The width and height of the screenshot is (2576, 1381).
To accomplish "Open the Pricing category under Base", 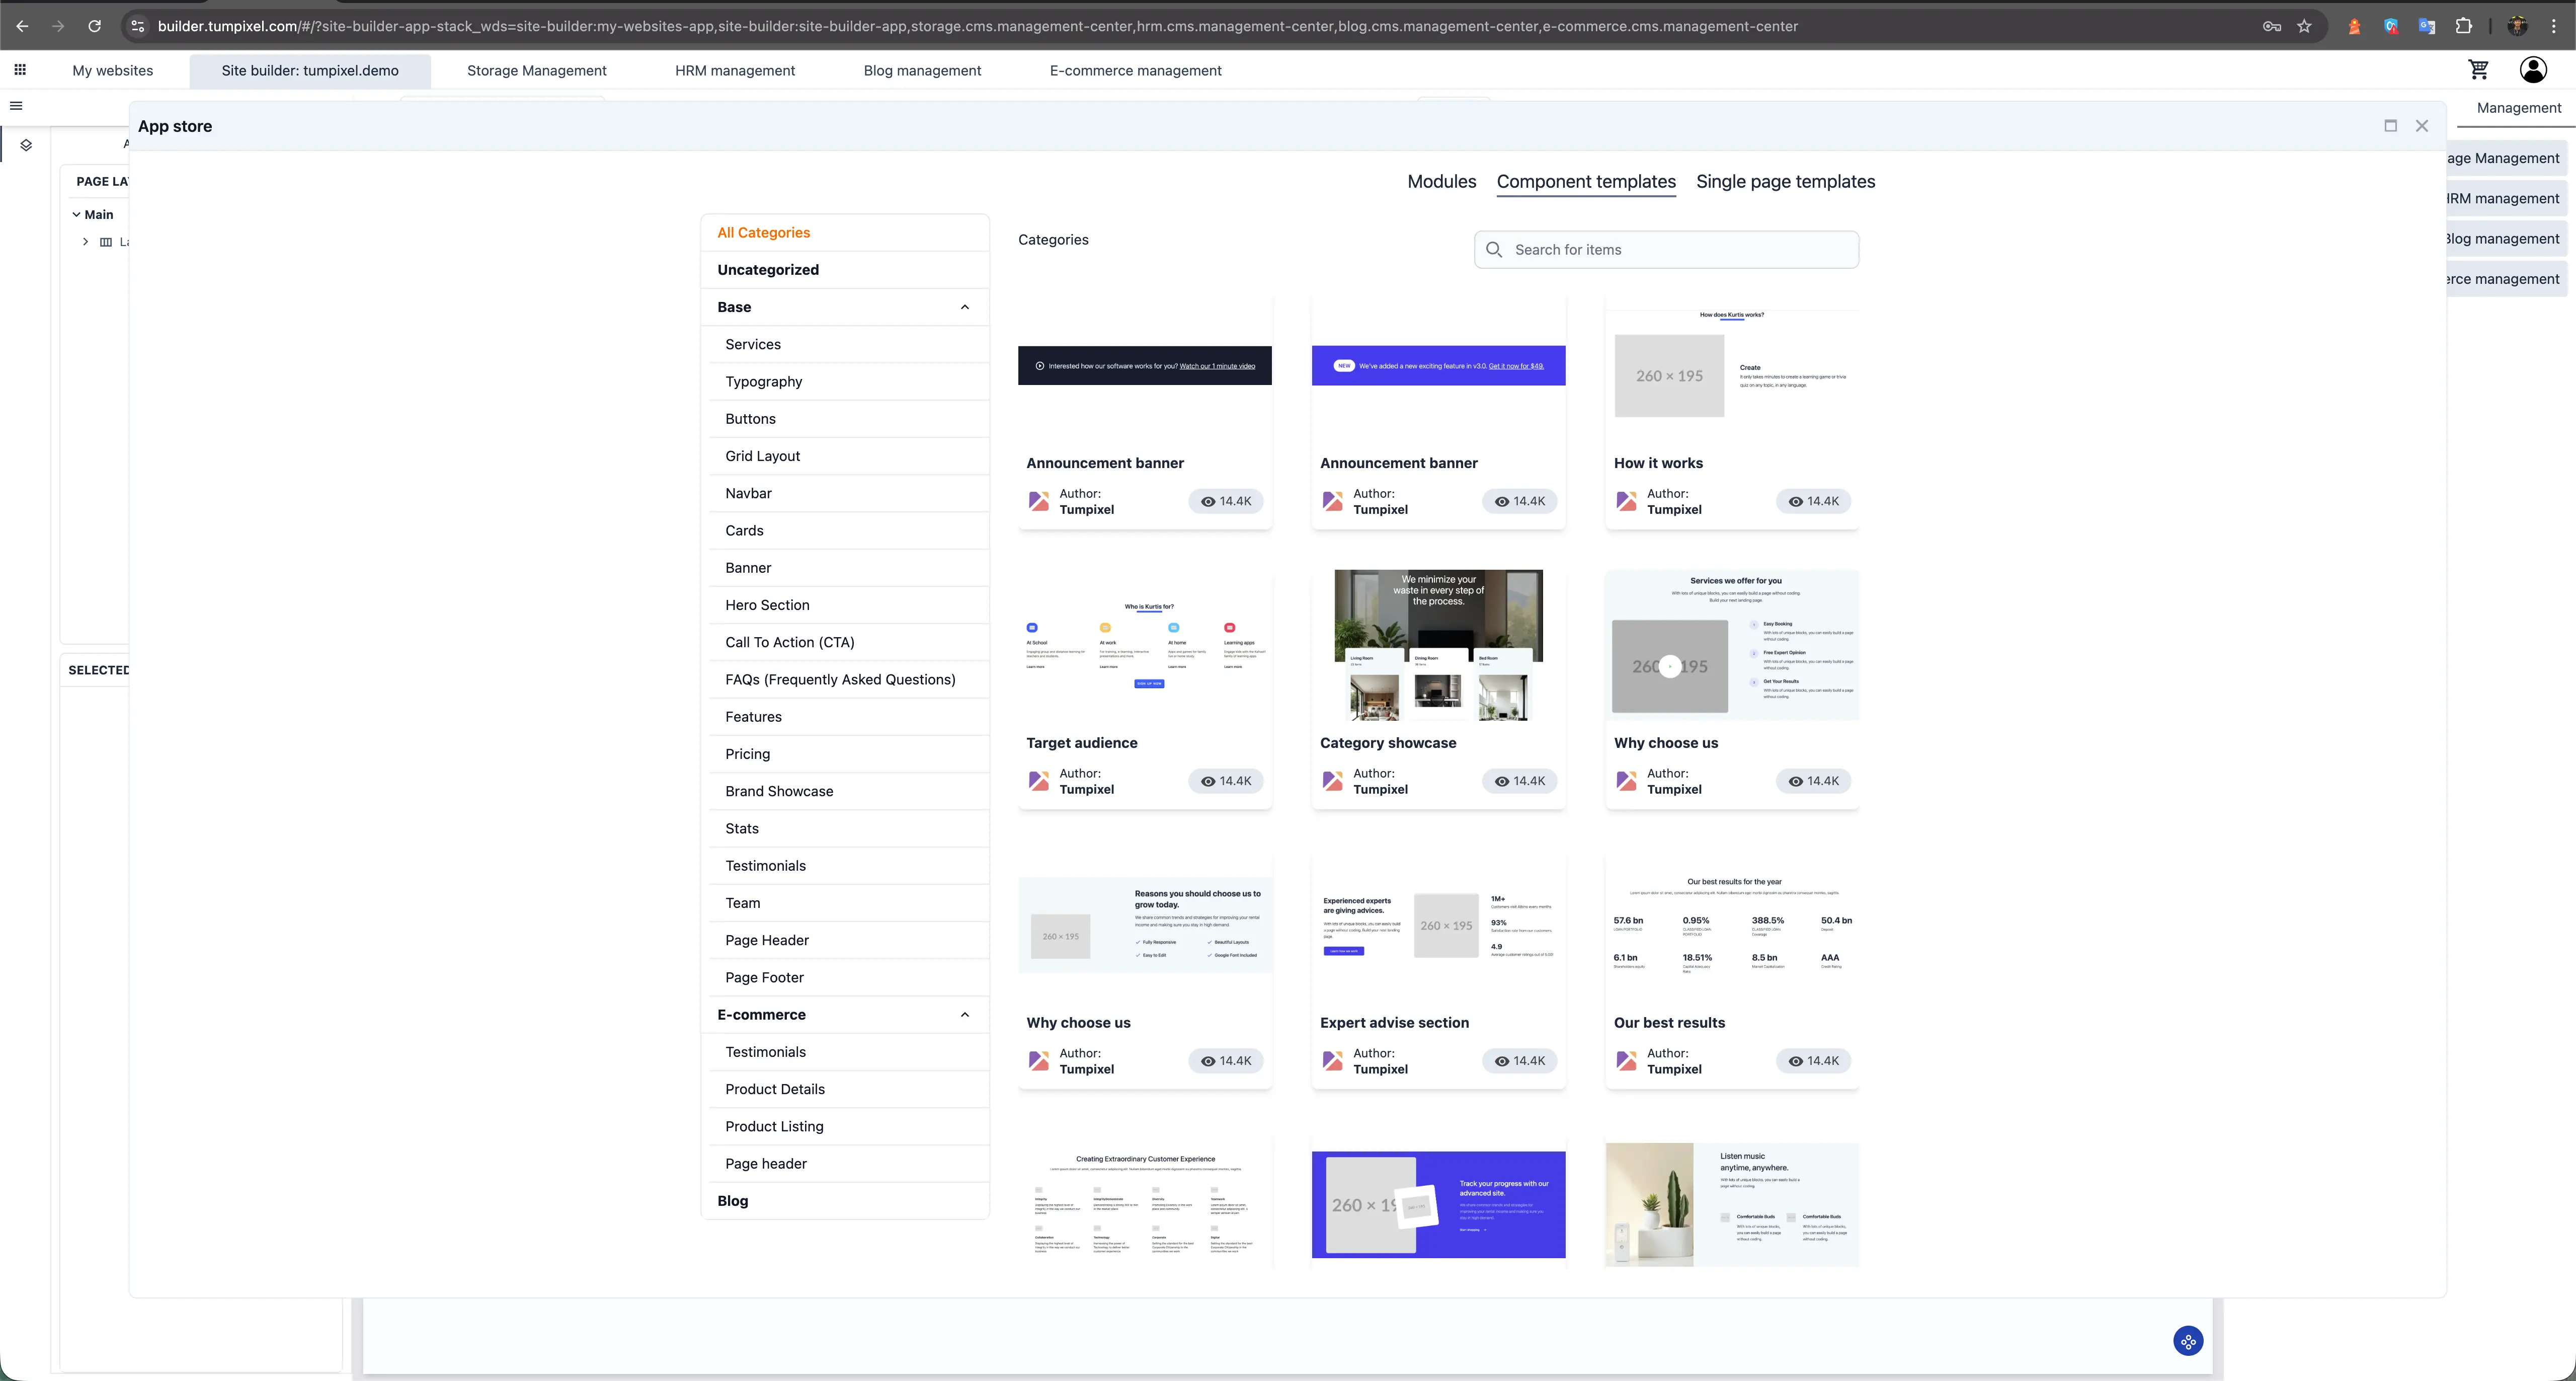I will [x=747, y=753].
